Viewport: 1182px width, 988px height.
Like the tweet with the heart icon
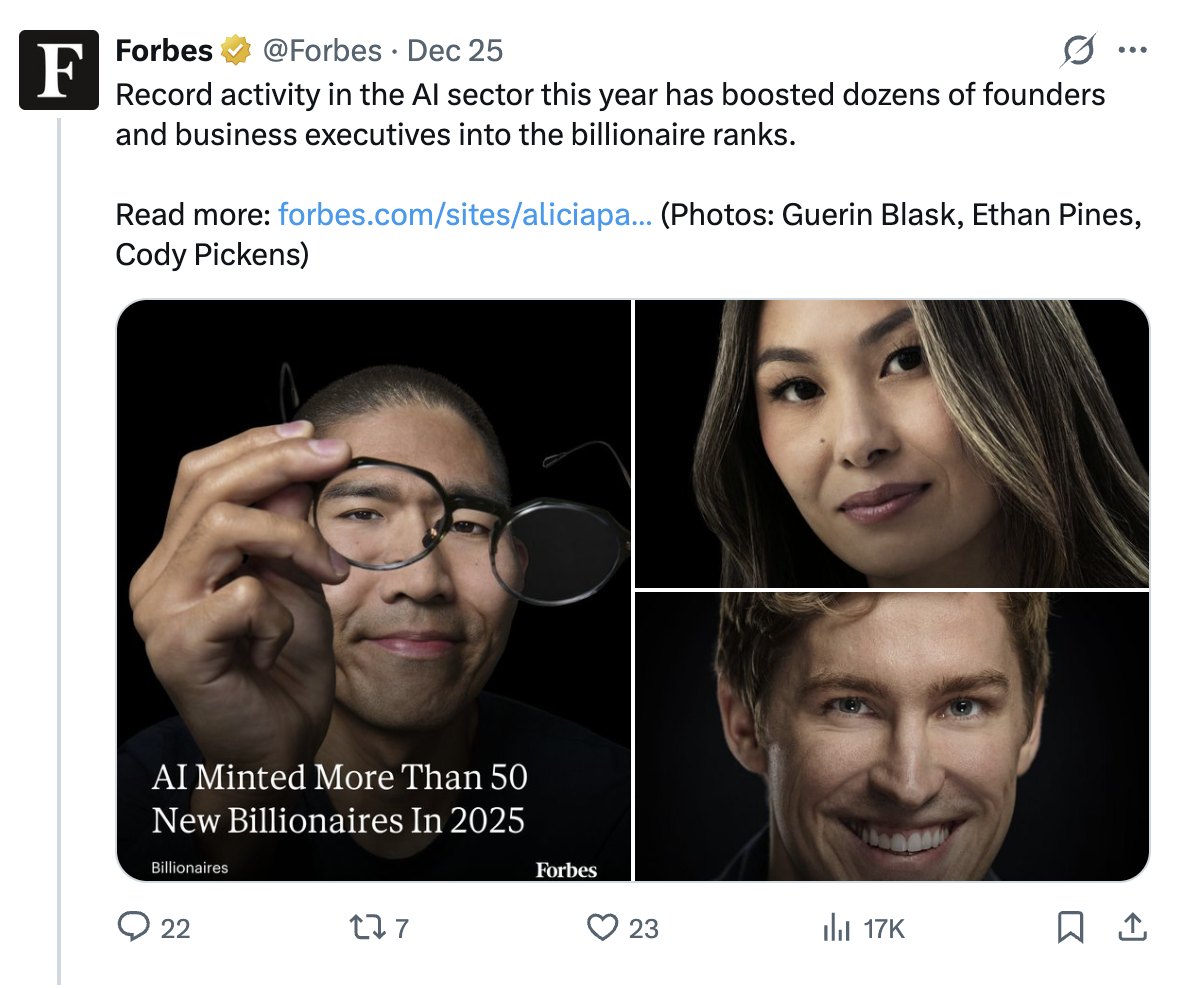[604, 928]
